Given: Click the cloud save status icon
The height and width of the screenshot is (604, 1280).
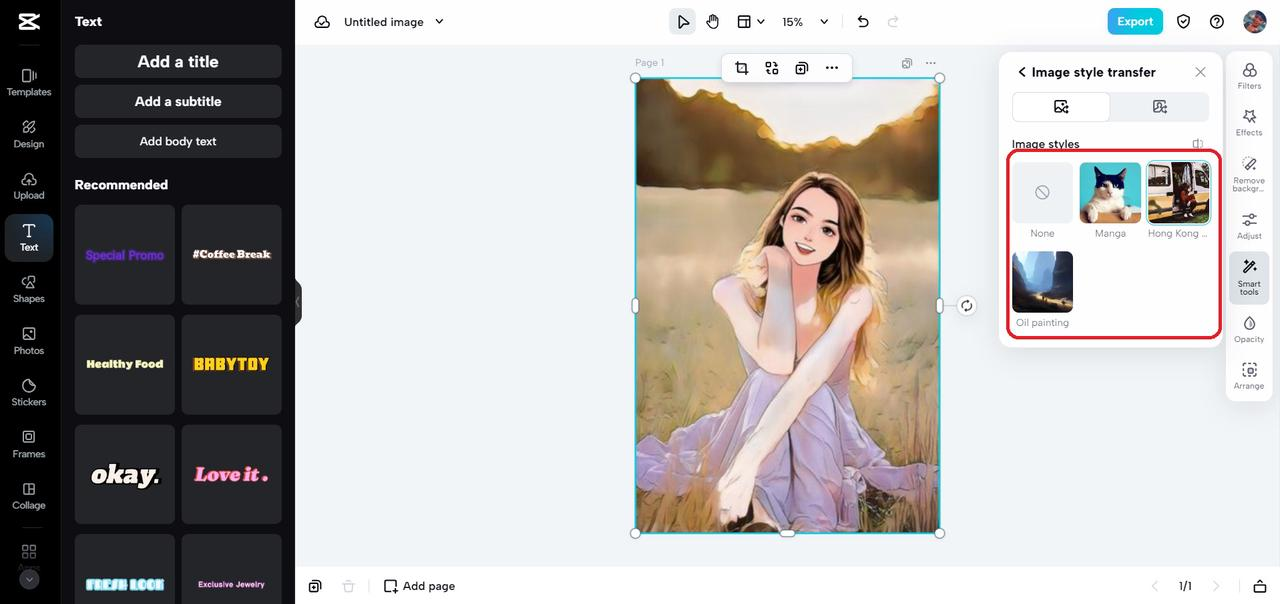Looking at the screenshot, I should click(322, 22).
